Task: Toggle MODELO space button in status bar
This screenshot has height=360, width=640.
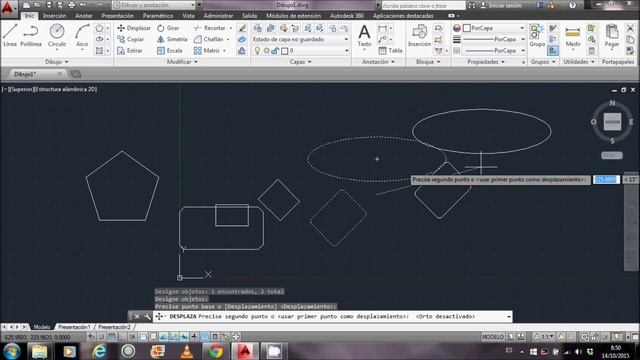Action: (x=493, y=337)
